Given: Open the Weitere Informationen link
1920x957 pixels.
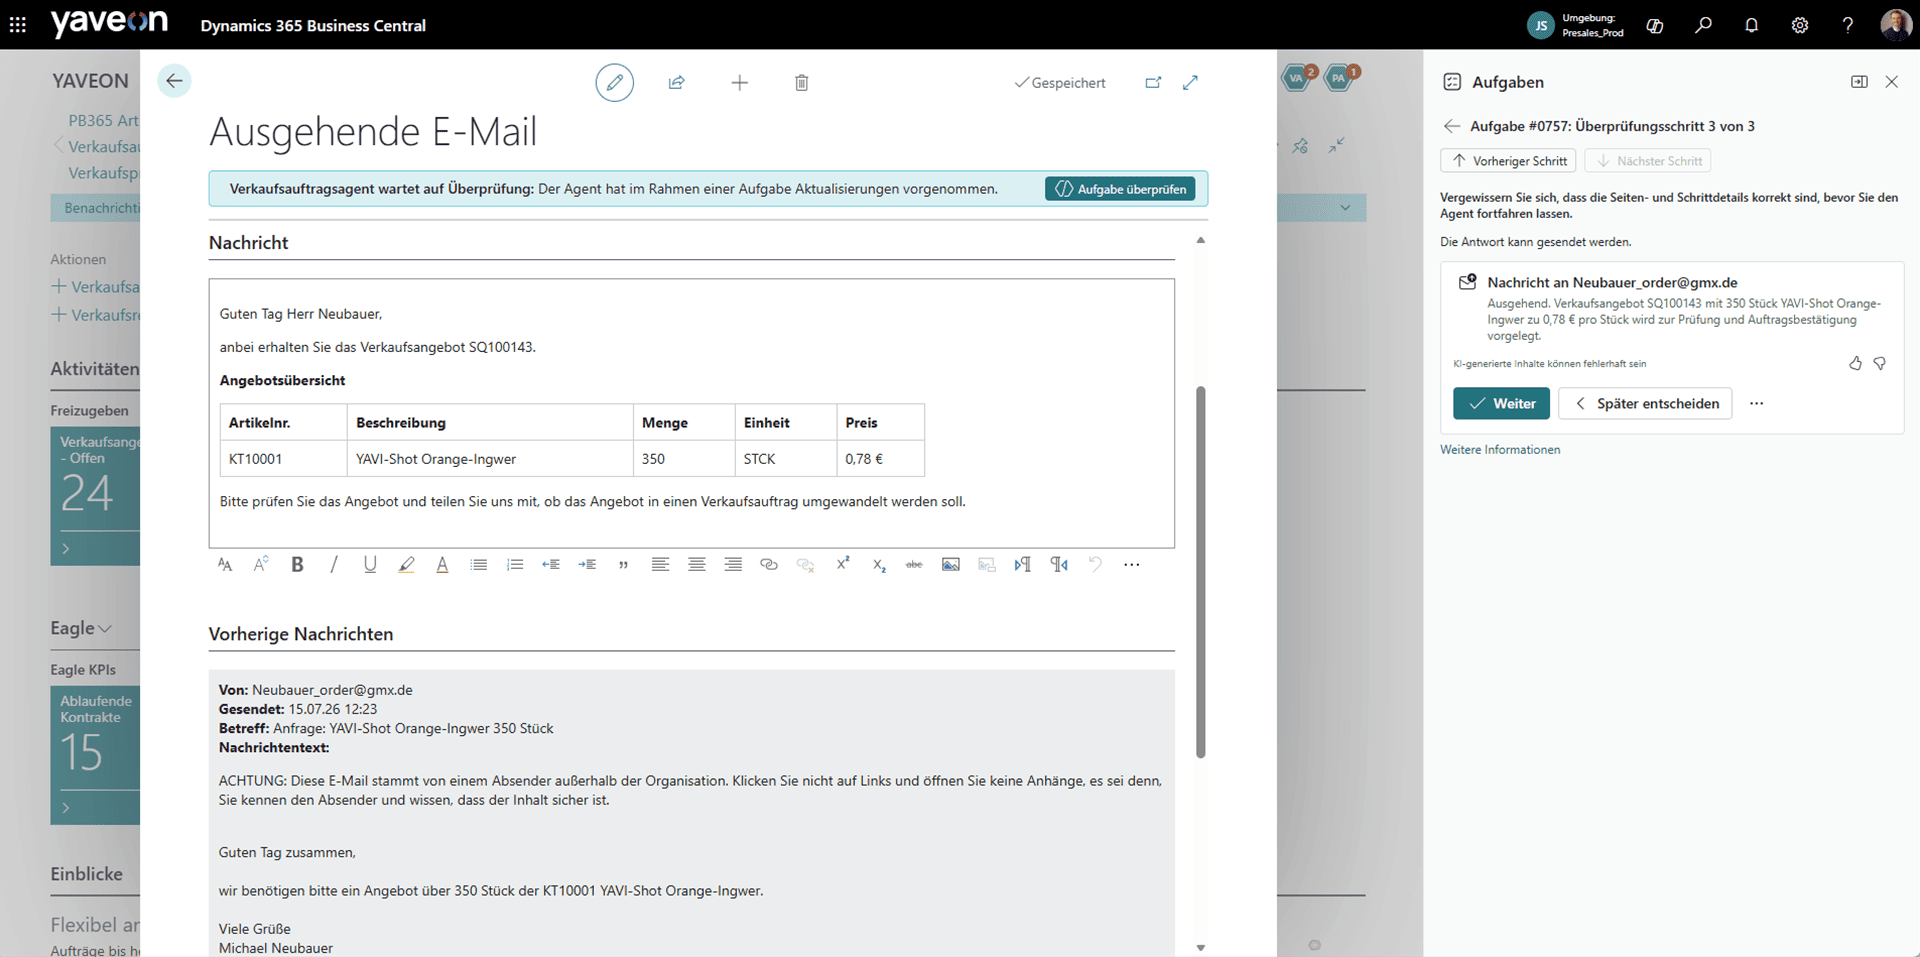Looking at the screenshot, I should pyautogui.click(x=1500, y=450).
